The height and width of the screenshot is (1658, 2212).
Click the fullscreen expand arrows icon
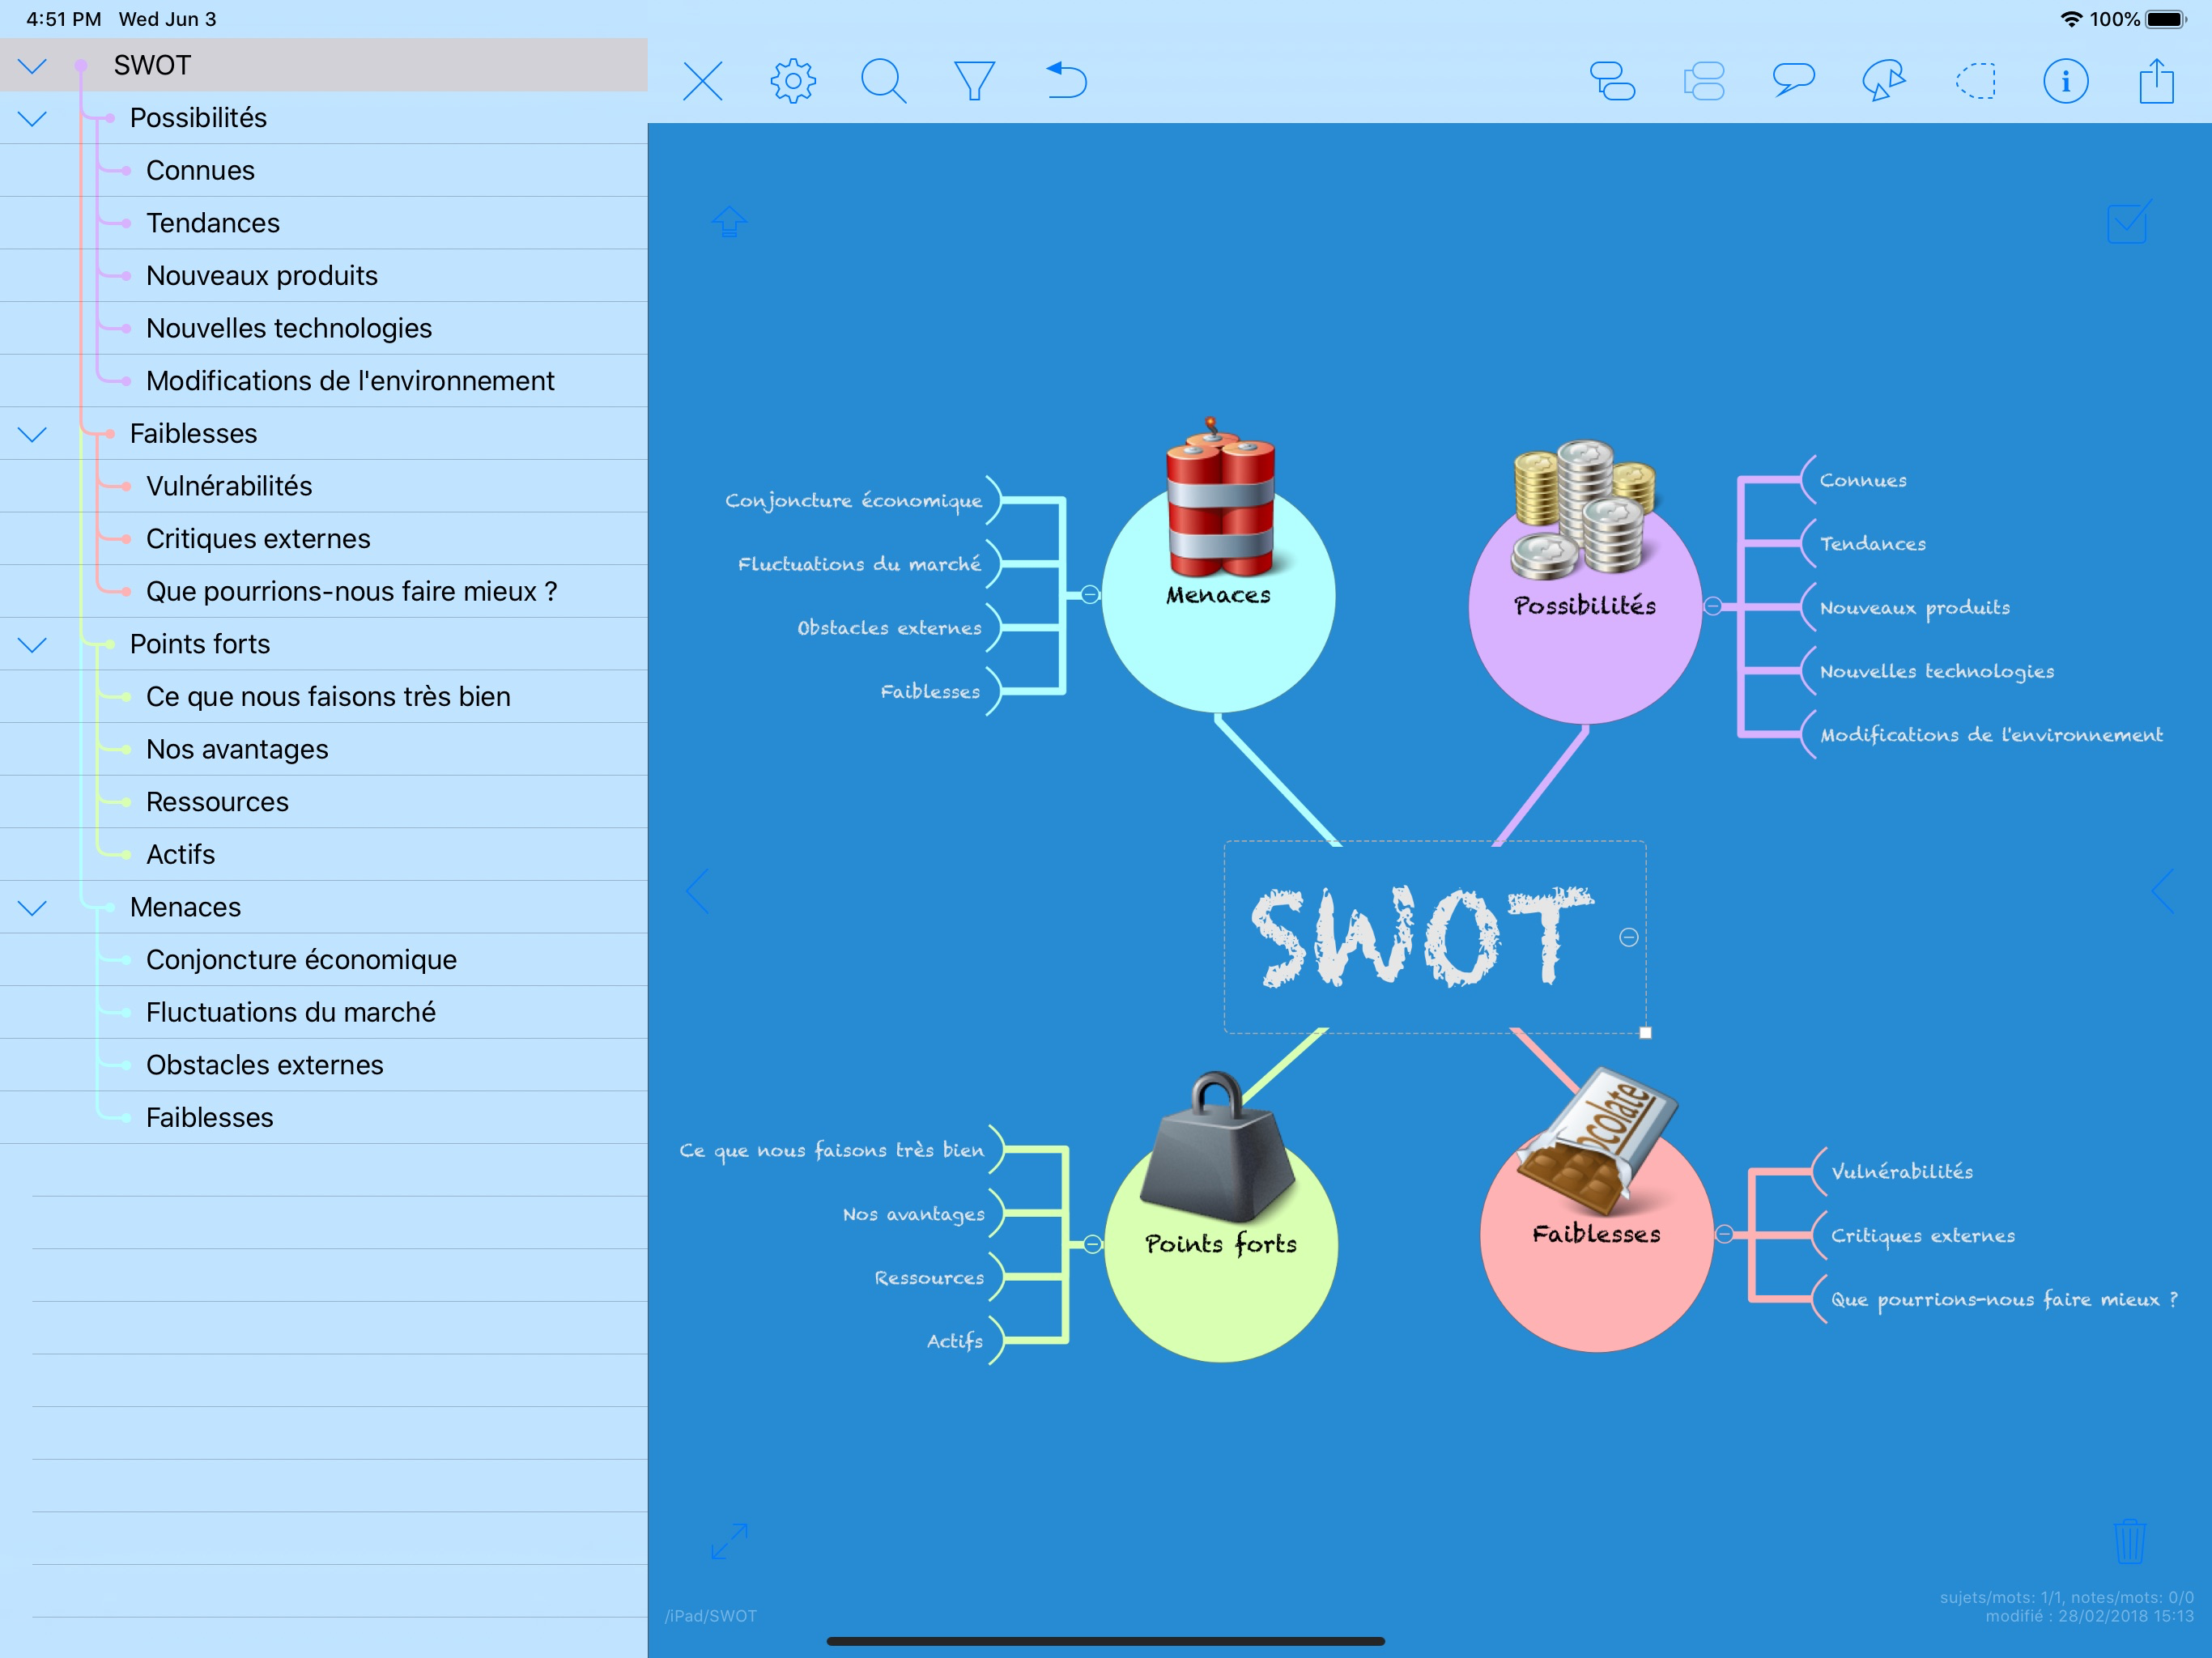[x=729, y=1541]
